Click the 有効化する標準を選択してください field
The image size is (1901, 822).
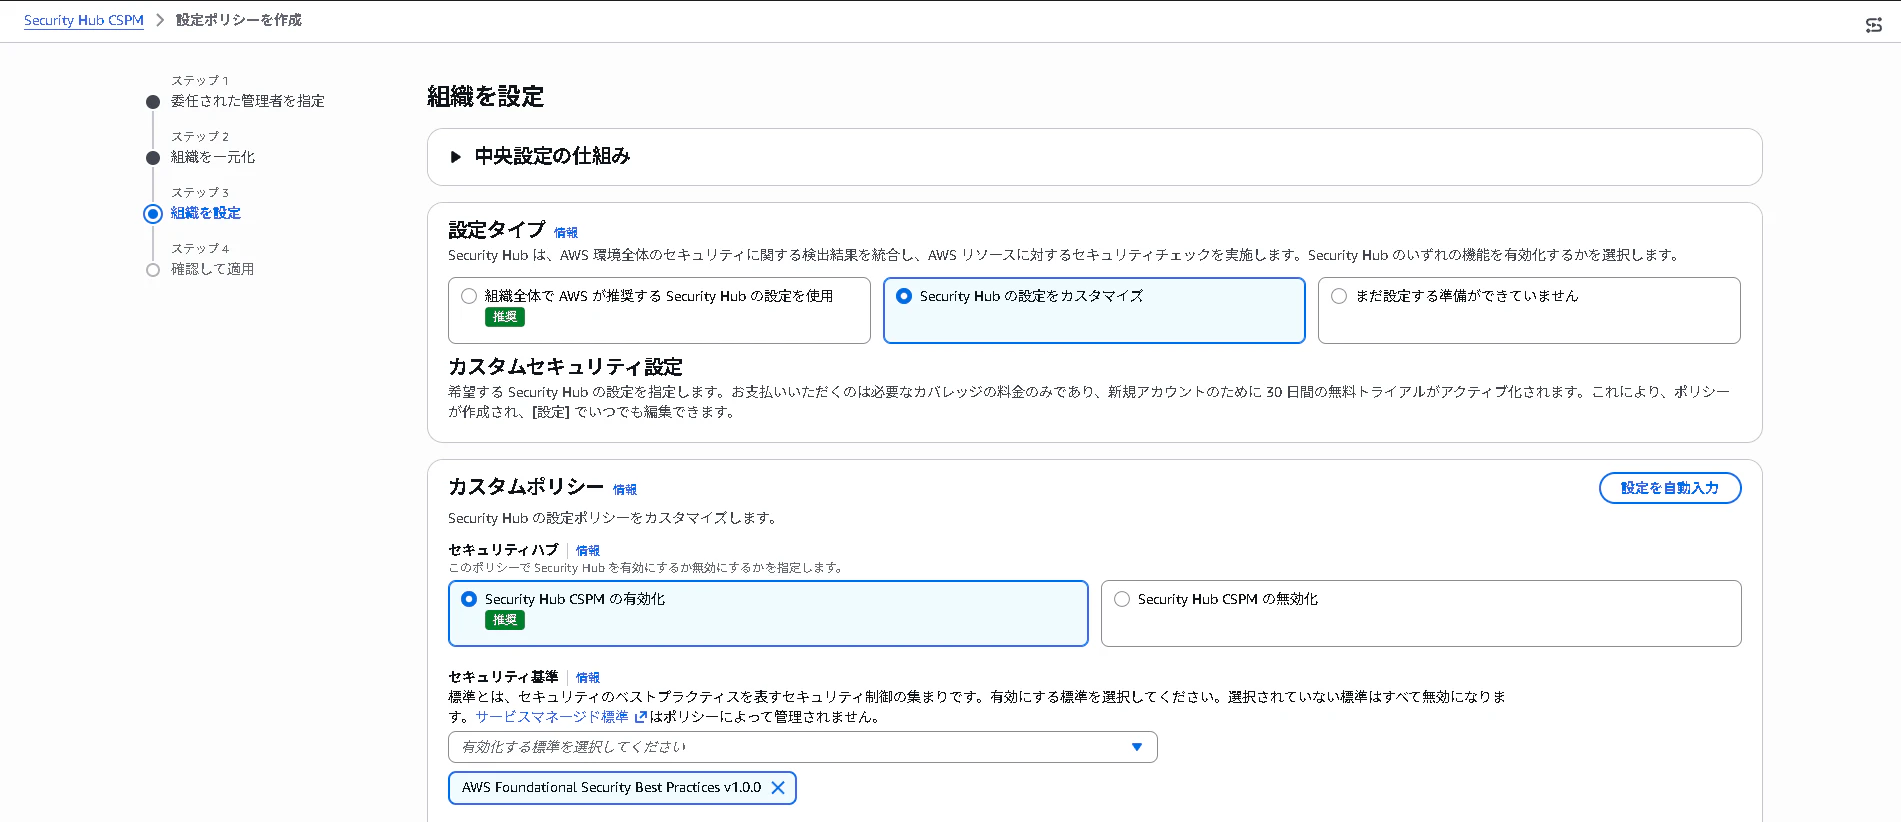coord(802,747)
